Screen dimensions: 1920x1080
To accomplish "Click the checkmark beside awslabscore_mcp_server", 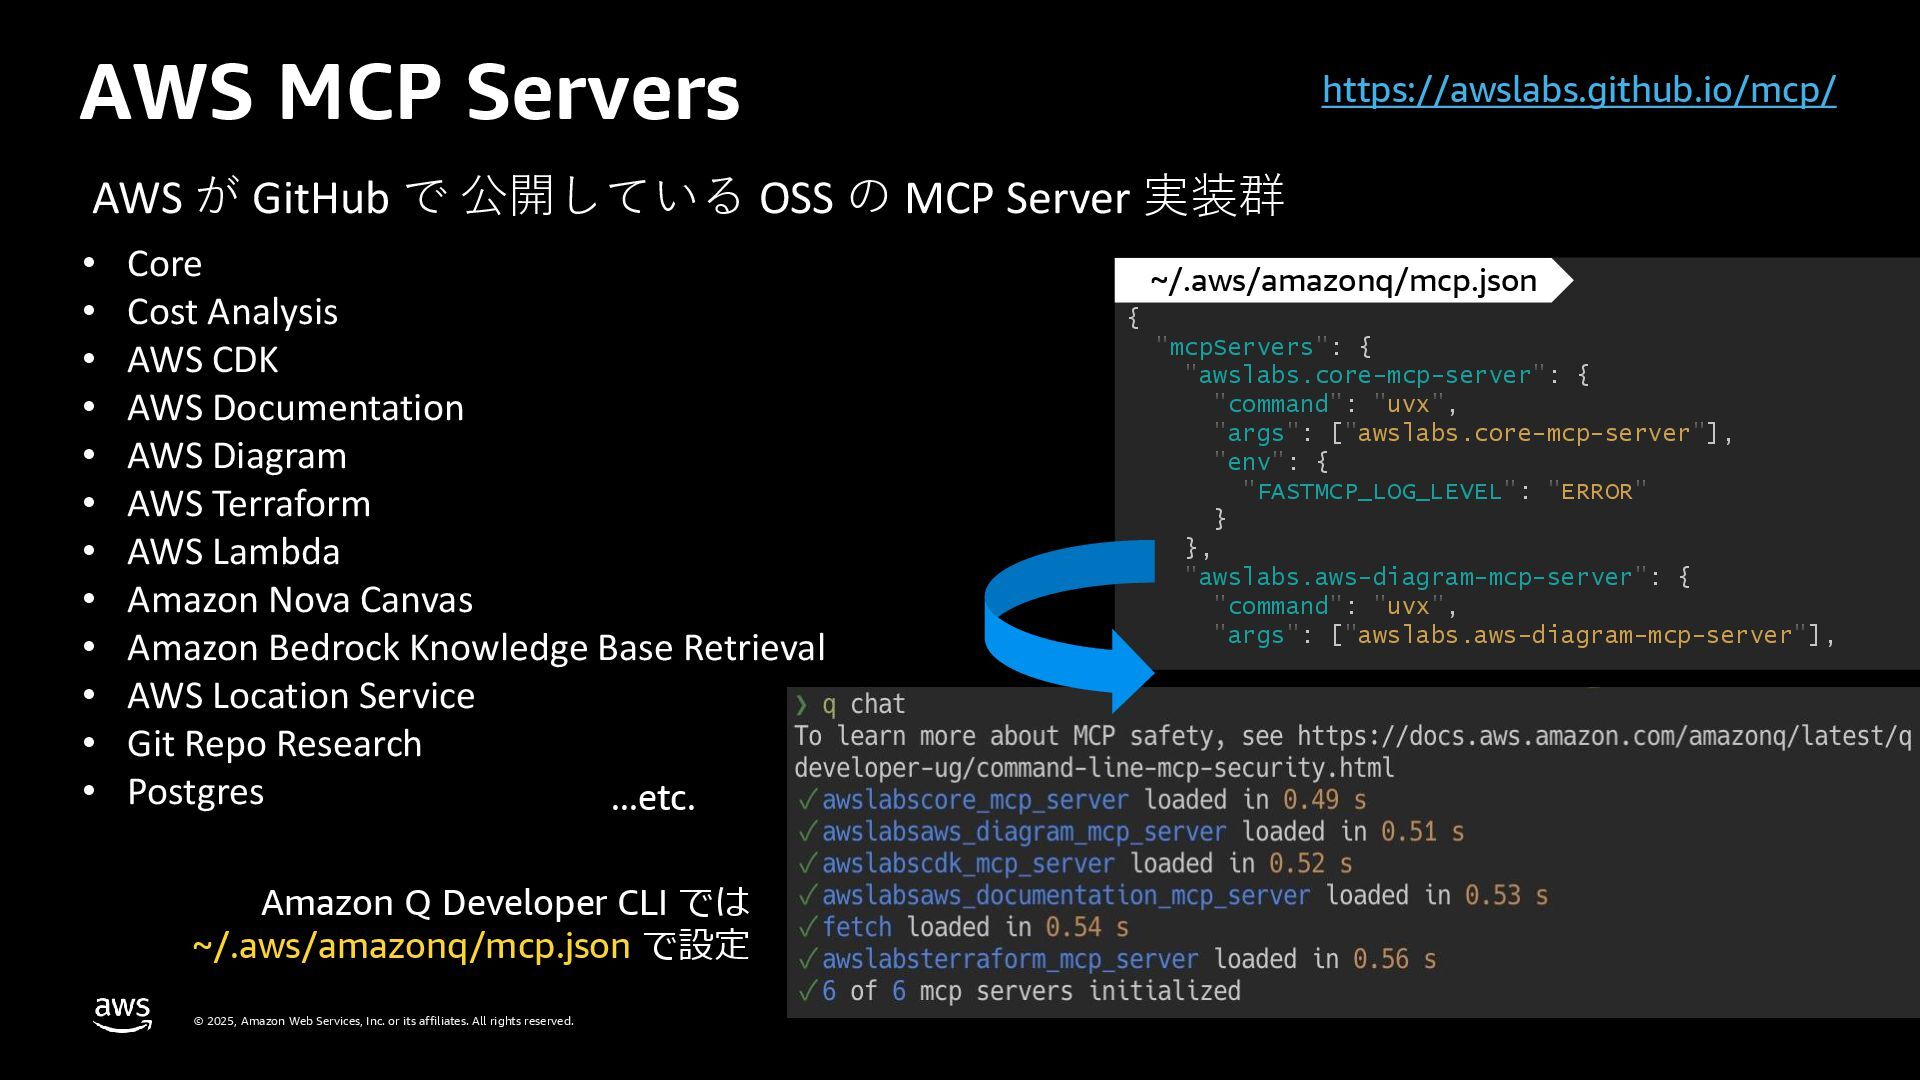I will point(807,800).
